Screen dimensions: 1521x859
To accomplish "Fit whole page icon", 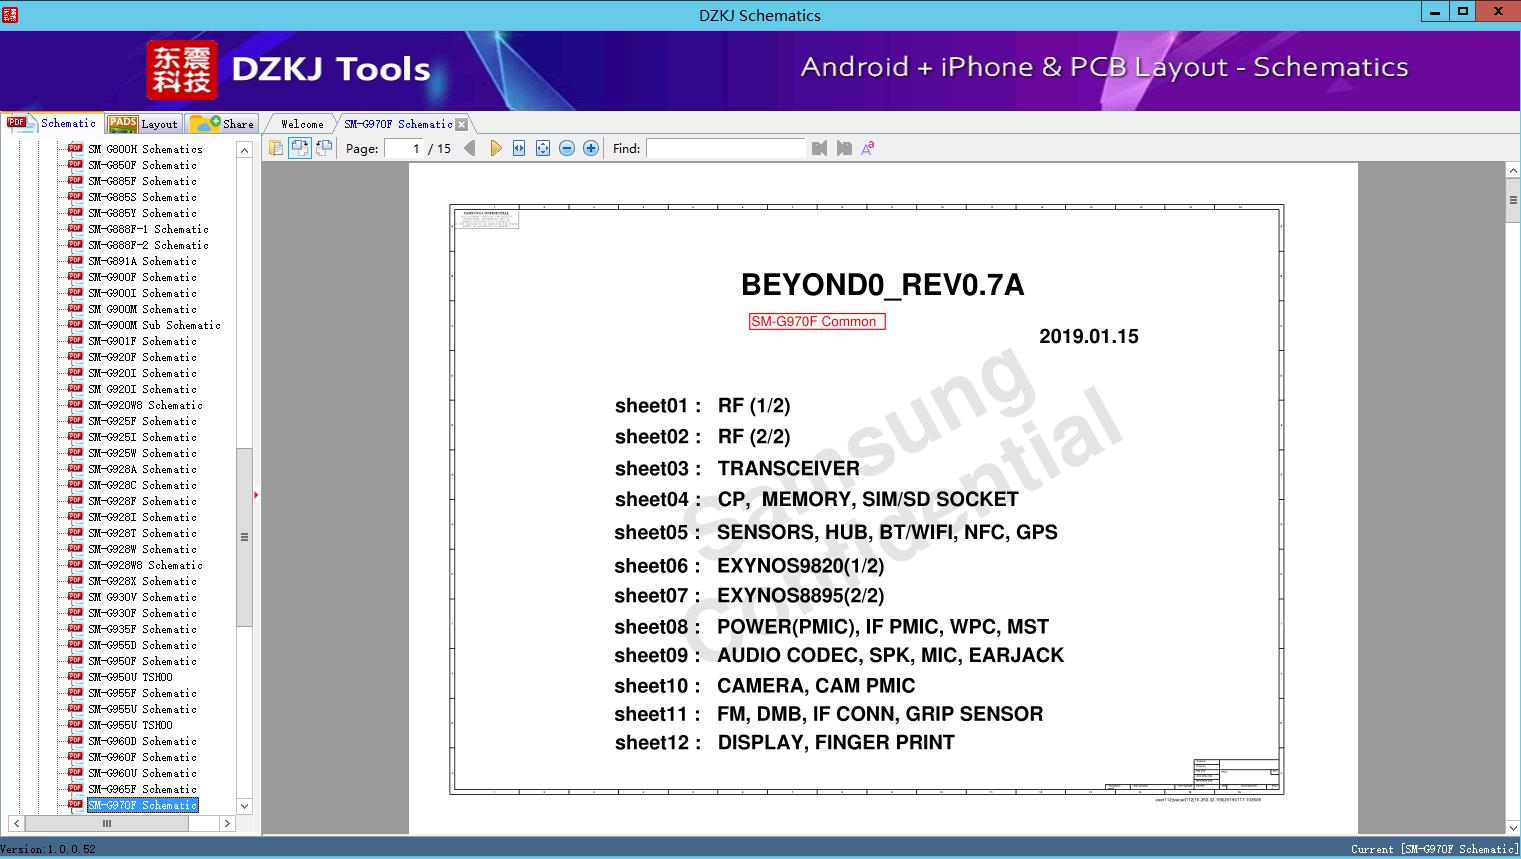I will pyautogui.click(x=543, y=148).
